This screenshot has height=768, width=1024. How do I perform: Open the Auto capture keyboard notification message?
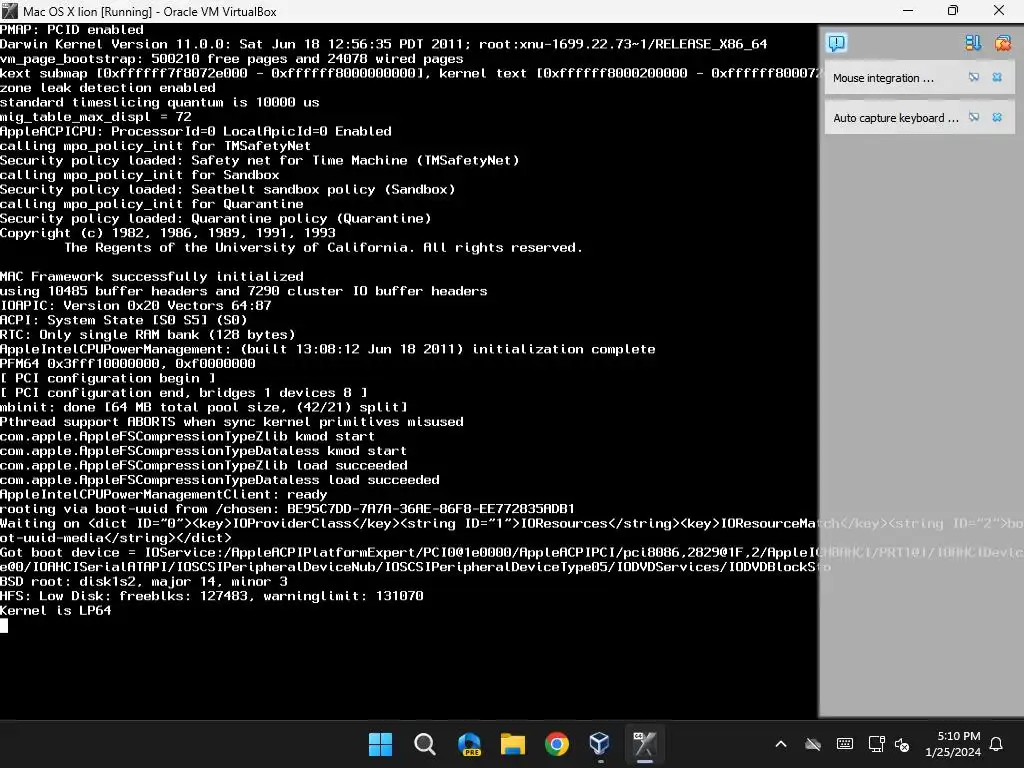[895, 118]
